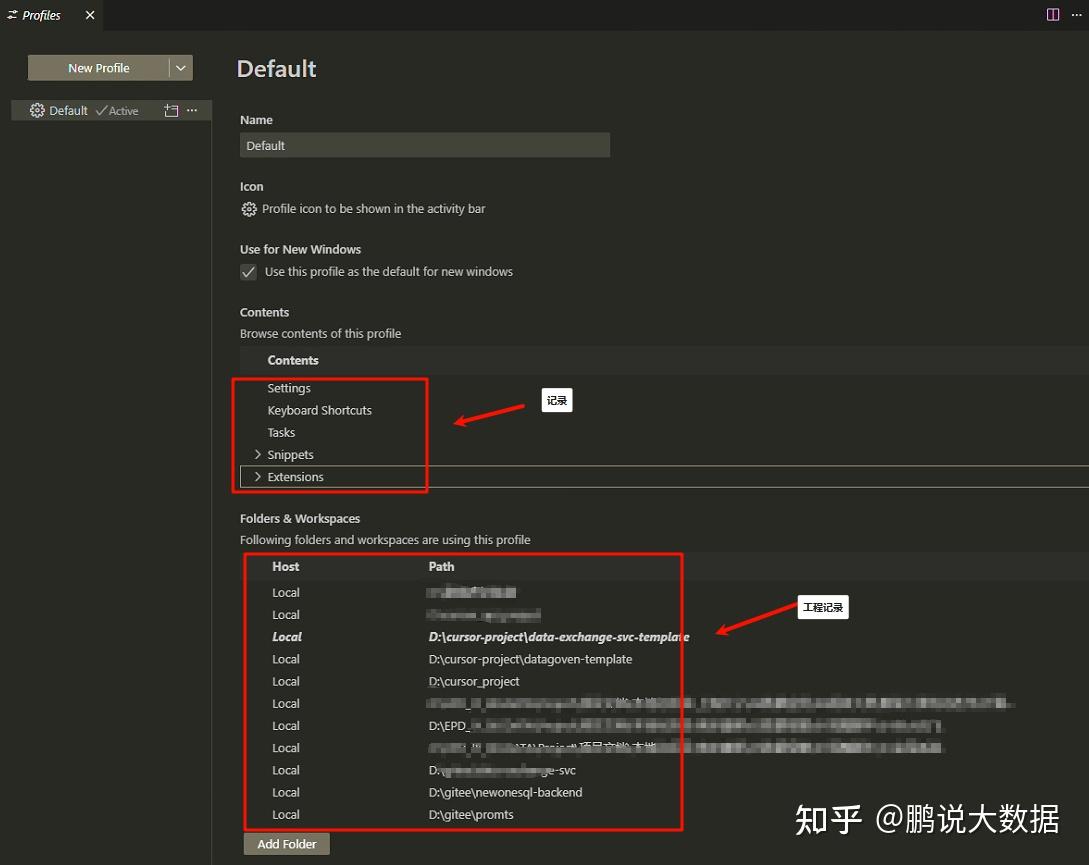Click the split editor icon
1089x865 pixels.
[x=1053, y=15]
